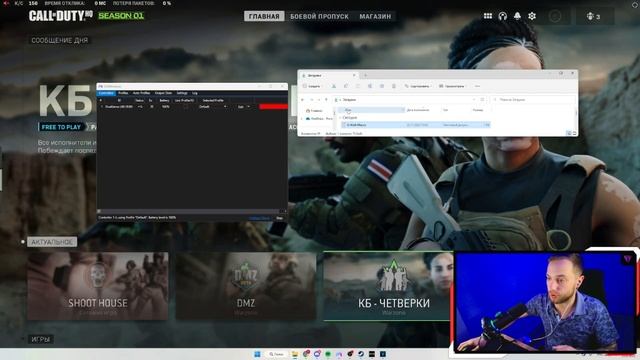The width and height of the screenshot is (640, 360).
Task: Open OneDrive in Explorer sidebar
Action: [319, 118]
